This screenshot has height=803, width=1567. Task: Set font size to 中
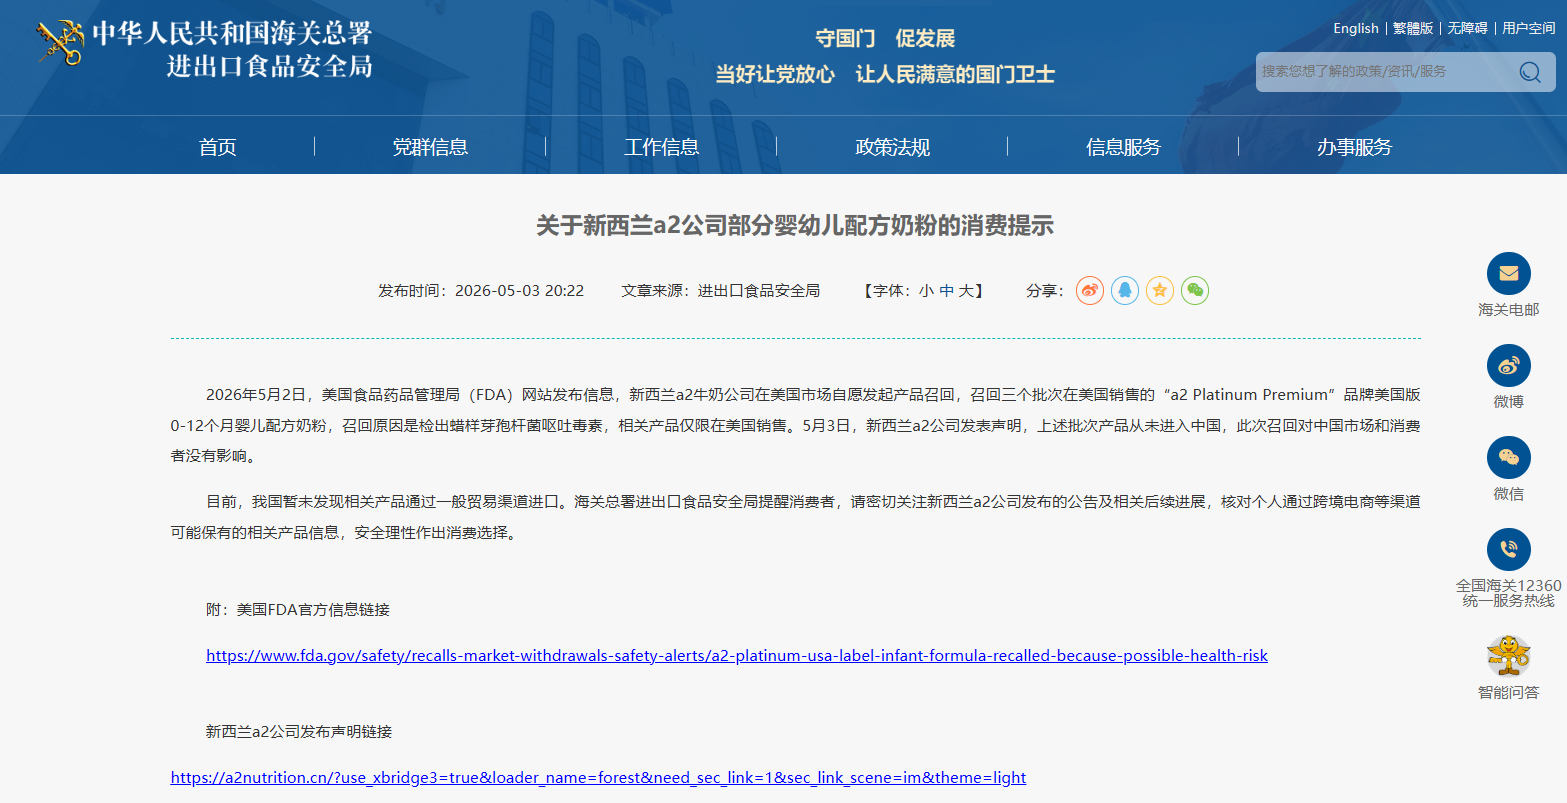tap(946, 291)
